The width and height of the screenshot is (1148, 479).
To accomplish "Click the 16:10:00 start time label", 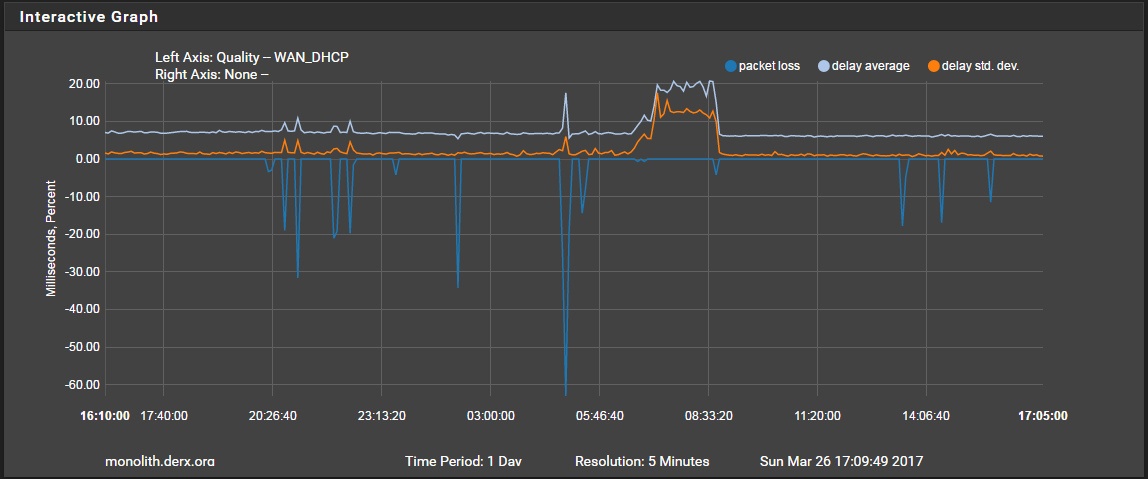I will (x=105, y=415).
